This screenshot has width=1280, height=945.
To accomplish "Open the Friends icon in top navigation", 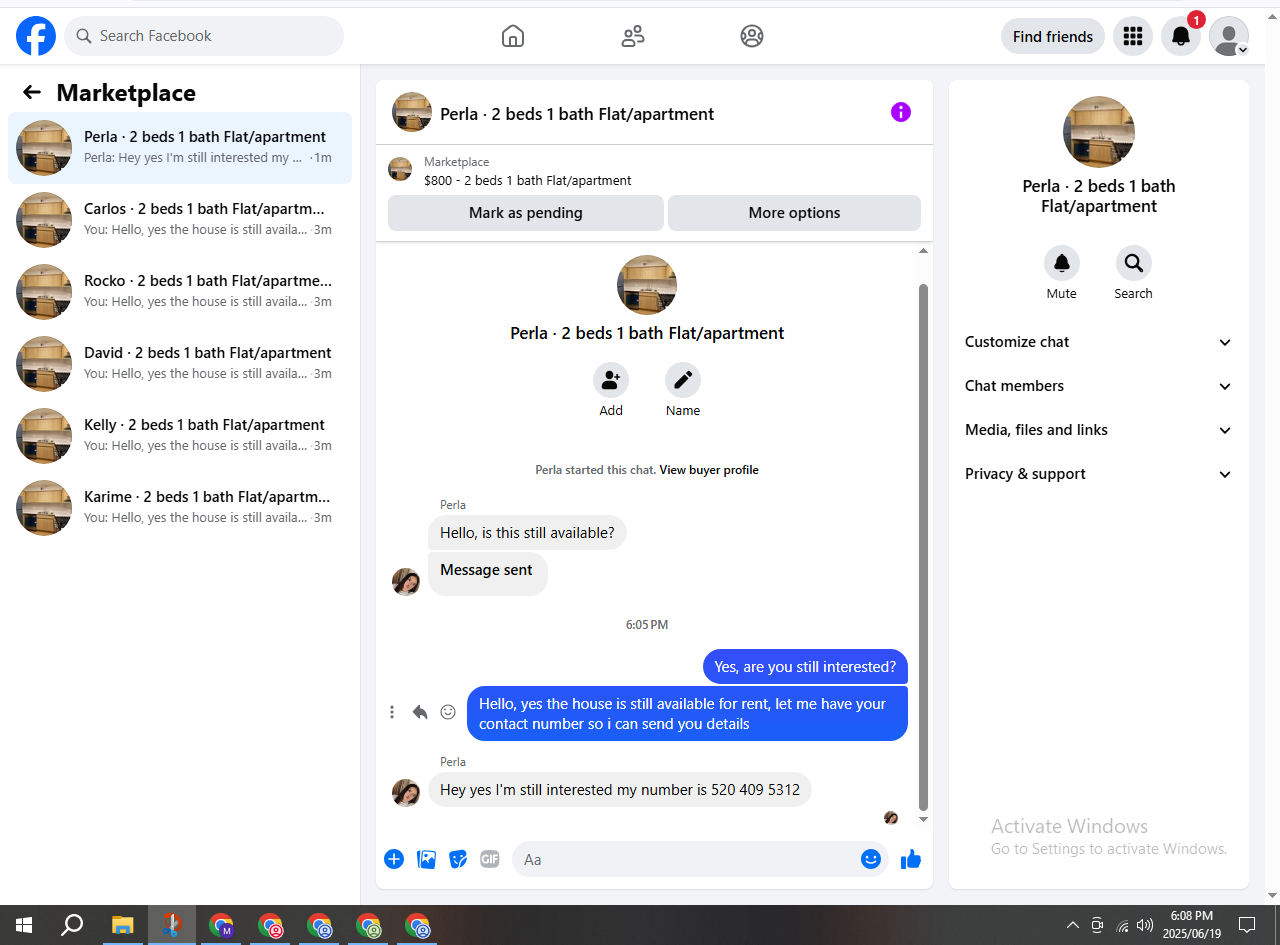I will (x=632, y=36).
